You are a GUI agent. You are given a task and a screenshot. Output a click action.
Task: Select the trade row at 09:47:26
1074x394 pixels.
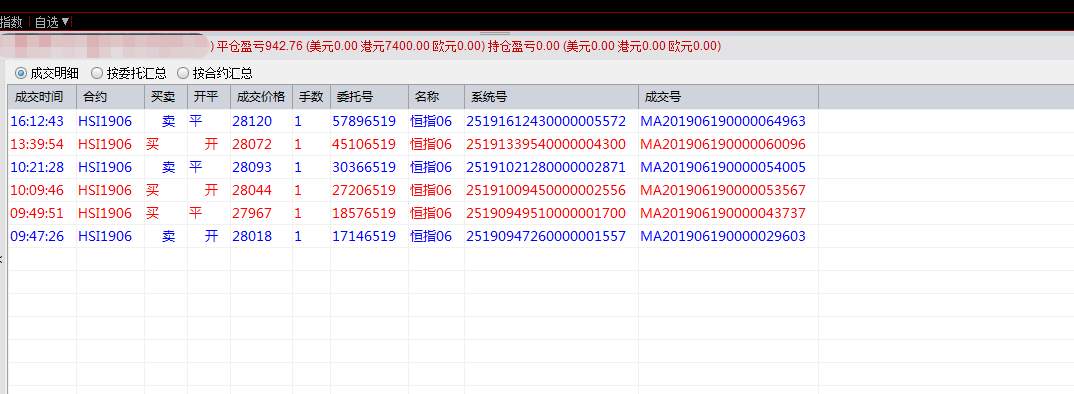(x=413, y=236)
